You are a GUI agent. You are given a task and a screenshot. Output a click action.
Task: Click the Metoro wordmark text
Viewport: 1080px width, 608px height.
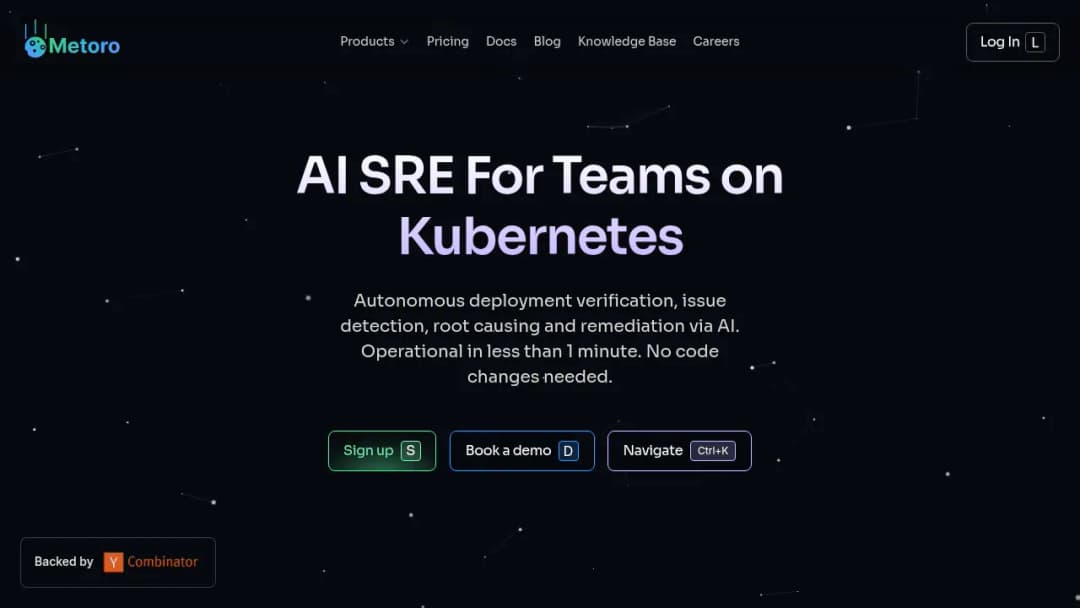point(84,46)
